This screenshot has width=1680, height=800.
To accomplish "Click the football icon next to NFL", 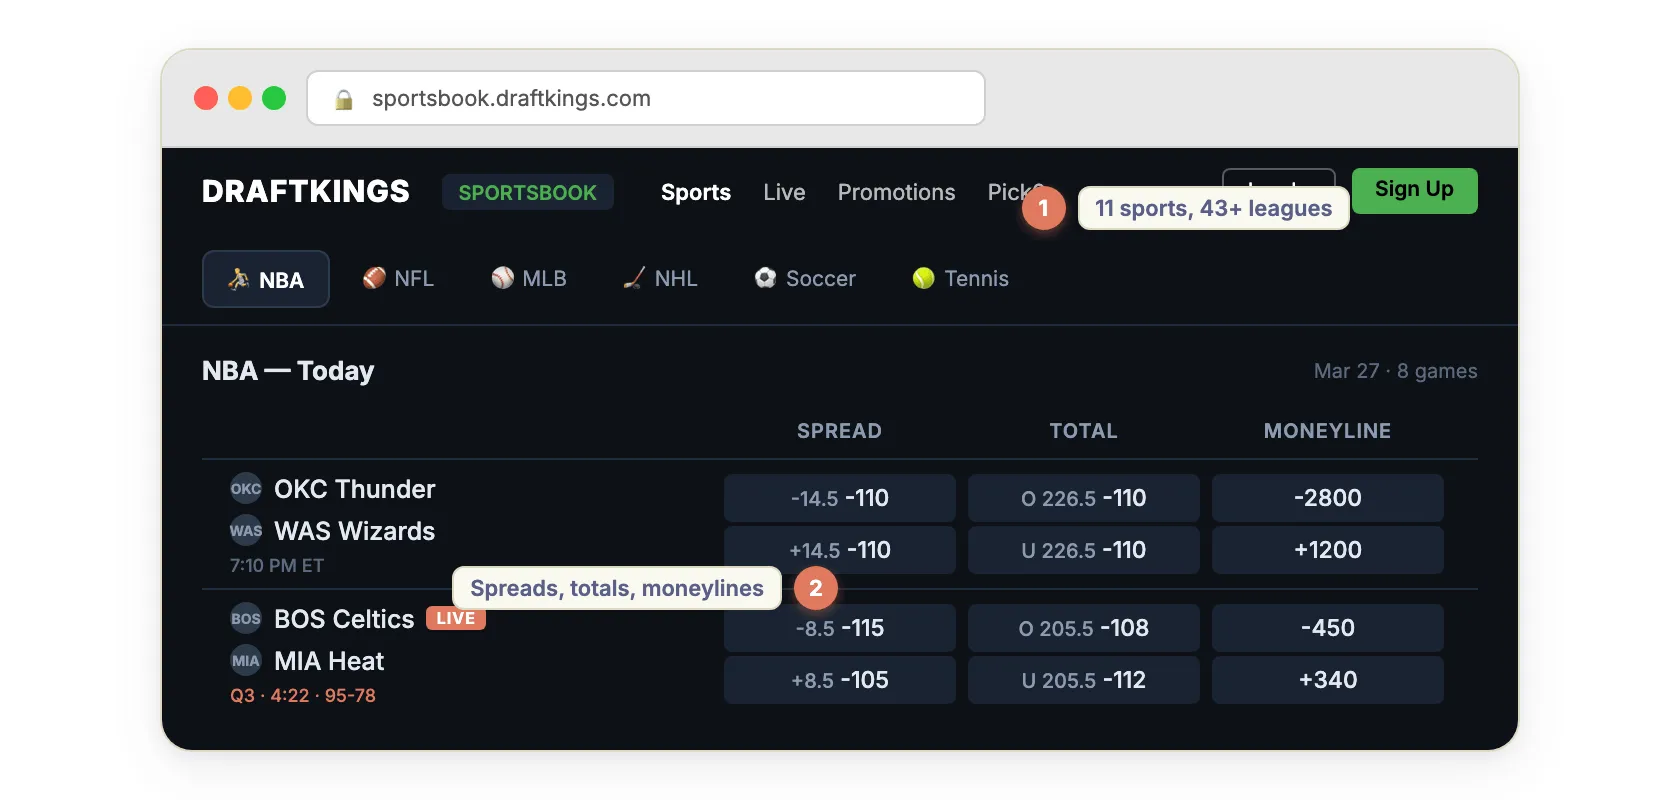I will click(374, 278).
